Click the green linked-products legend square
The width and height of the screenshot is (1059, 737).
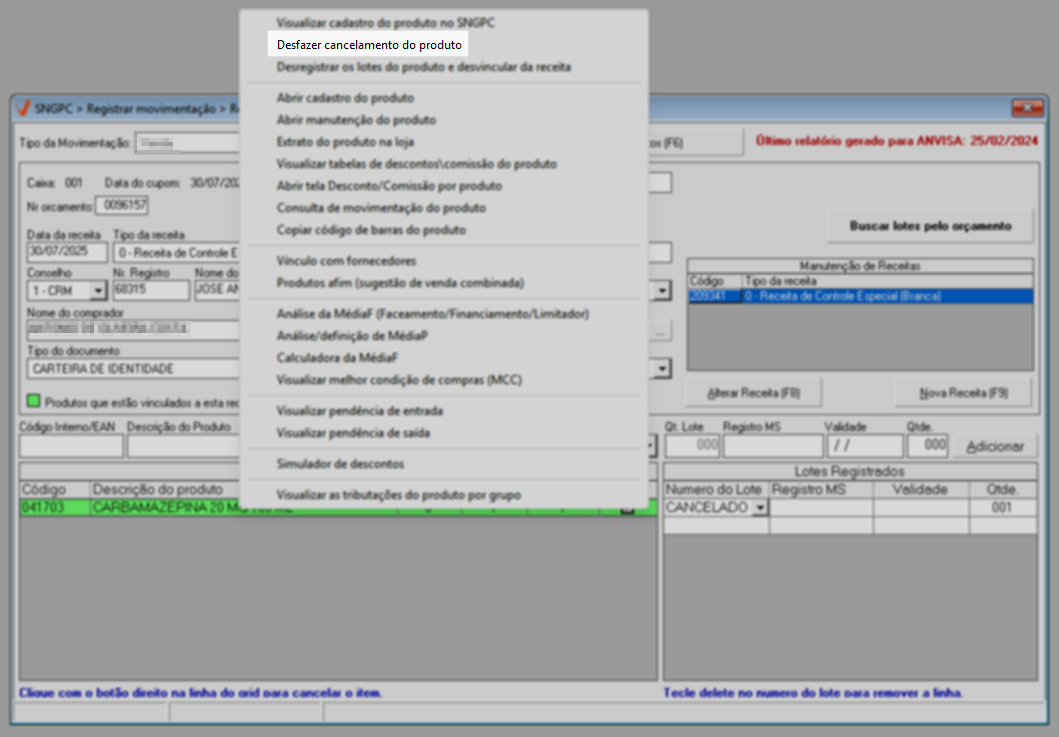point(34,401)
